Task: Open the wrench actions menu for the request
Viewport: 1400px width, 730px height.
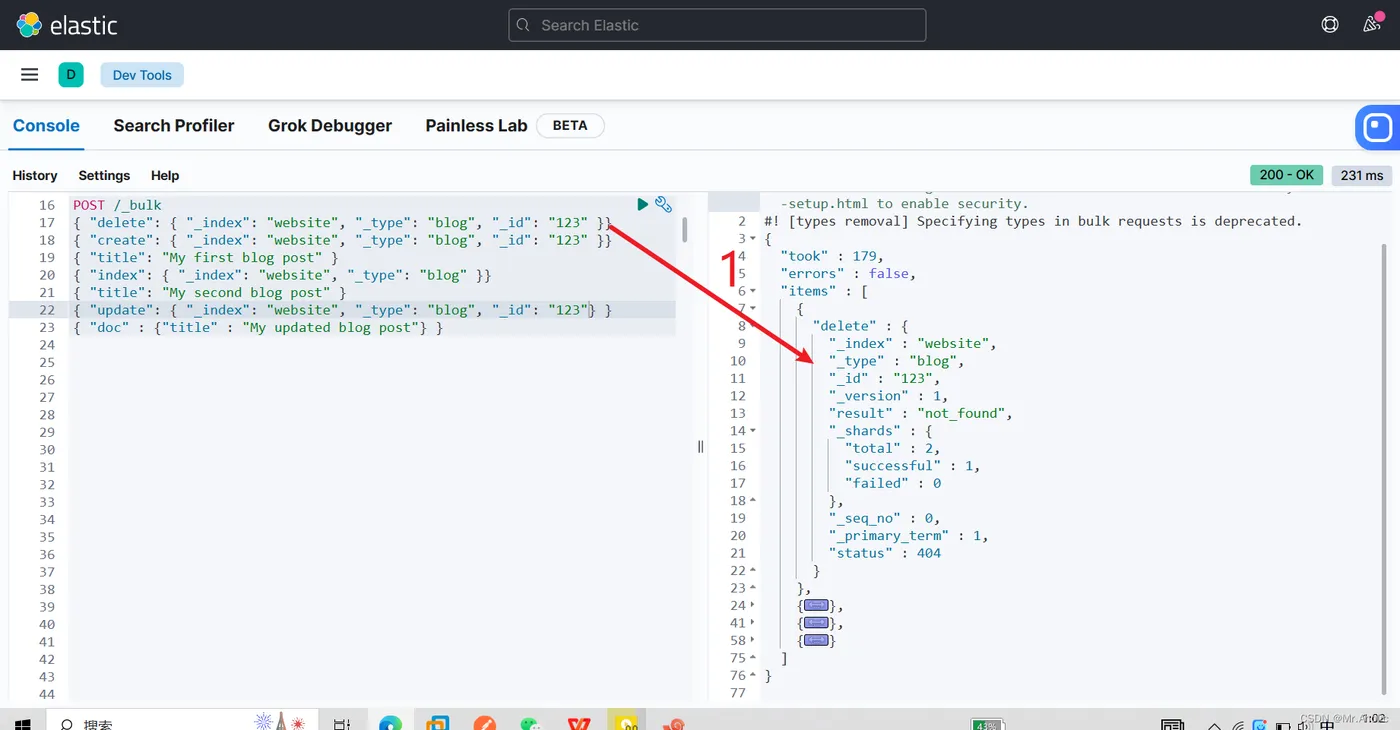Action: 663,204
